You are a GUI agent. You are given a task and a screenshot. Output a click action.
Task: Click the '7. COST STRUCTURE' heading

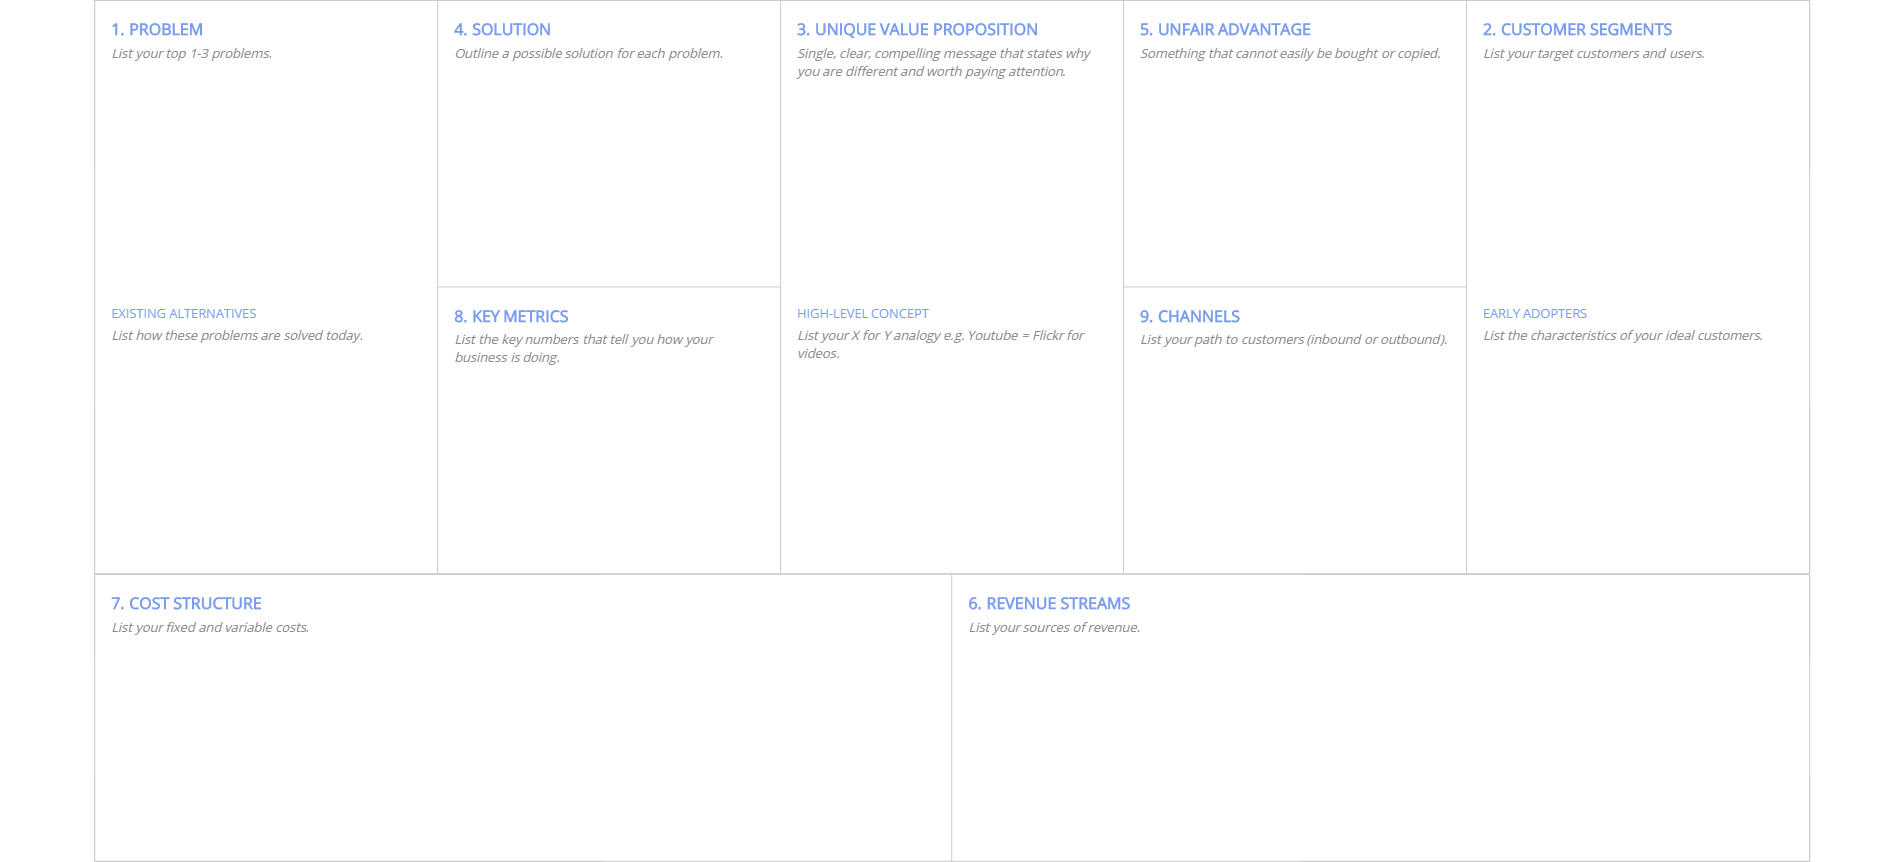click(186, 604)
